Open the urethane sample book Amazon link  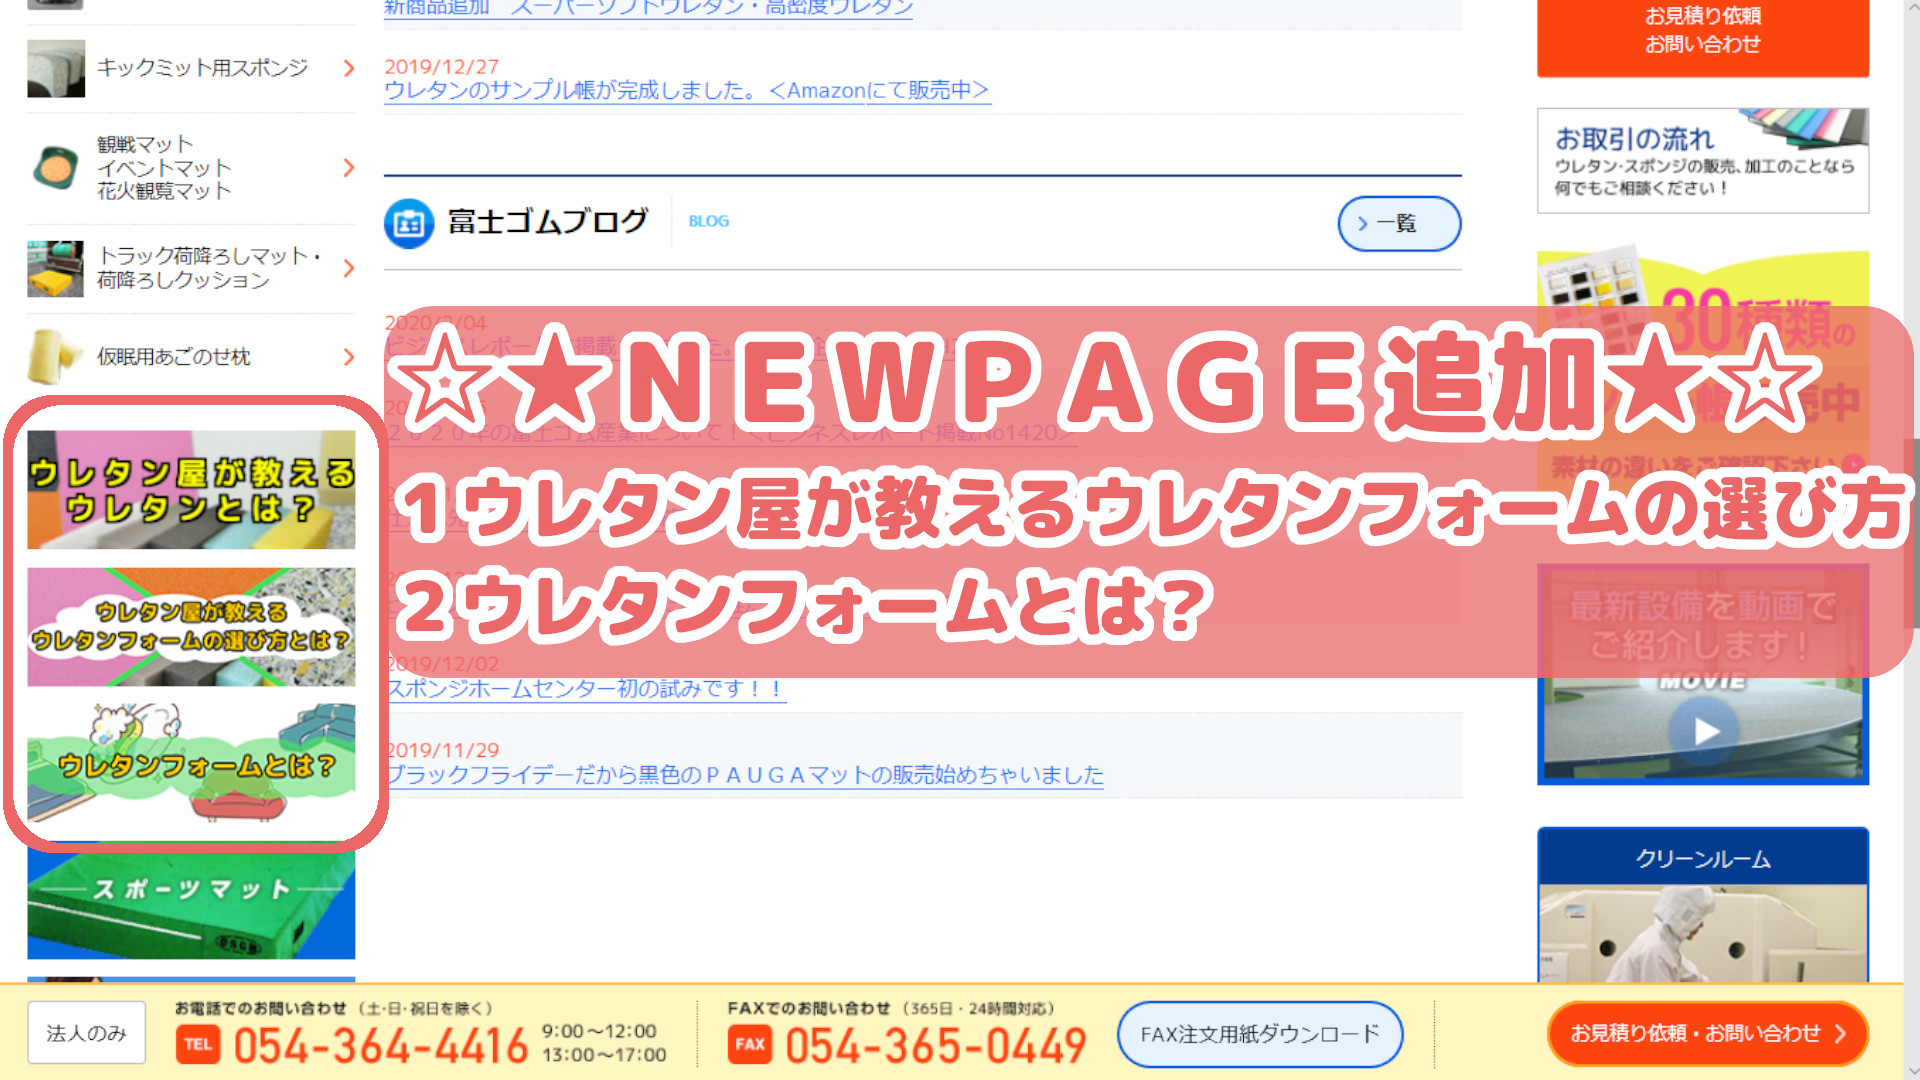[x=686, y=91]
